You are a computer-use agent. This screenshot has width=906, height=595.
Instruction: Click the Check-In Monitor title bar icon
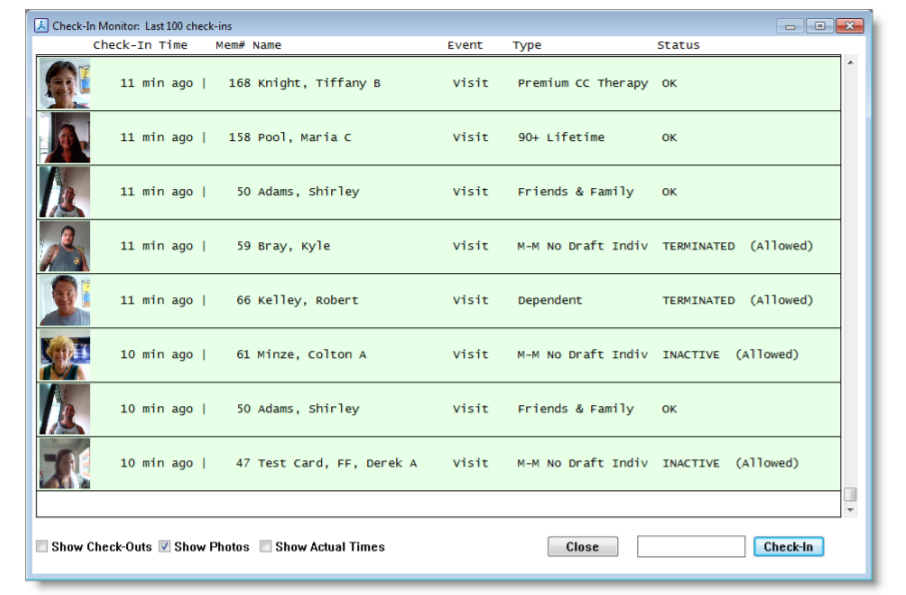40,25
